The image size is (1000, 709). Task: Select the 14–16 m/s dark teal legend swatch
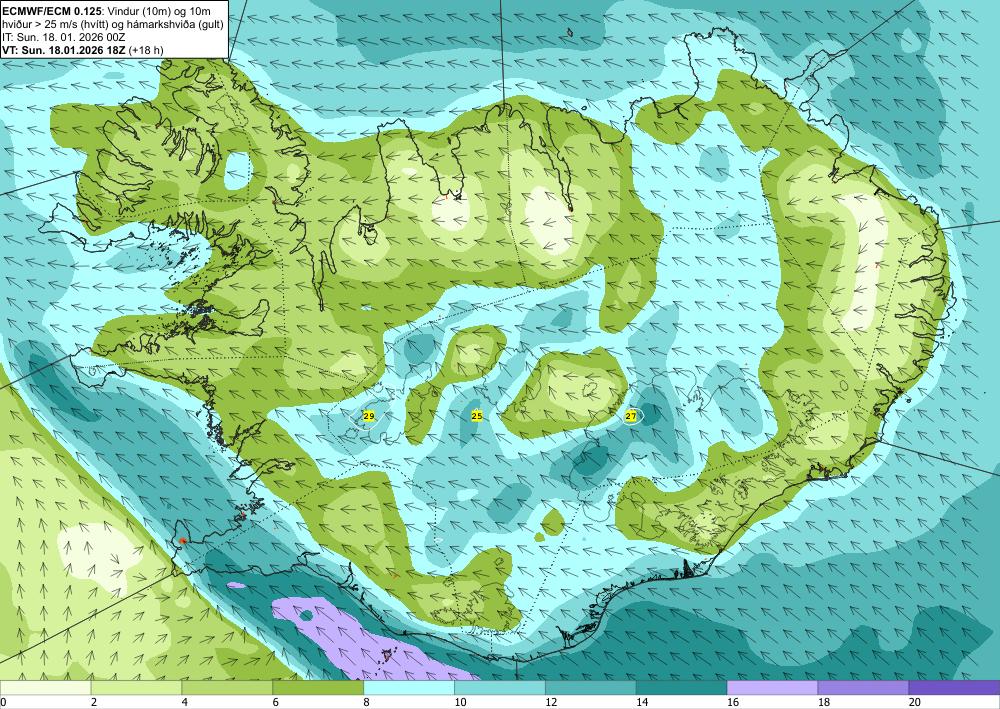coord(681,687)
